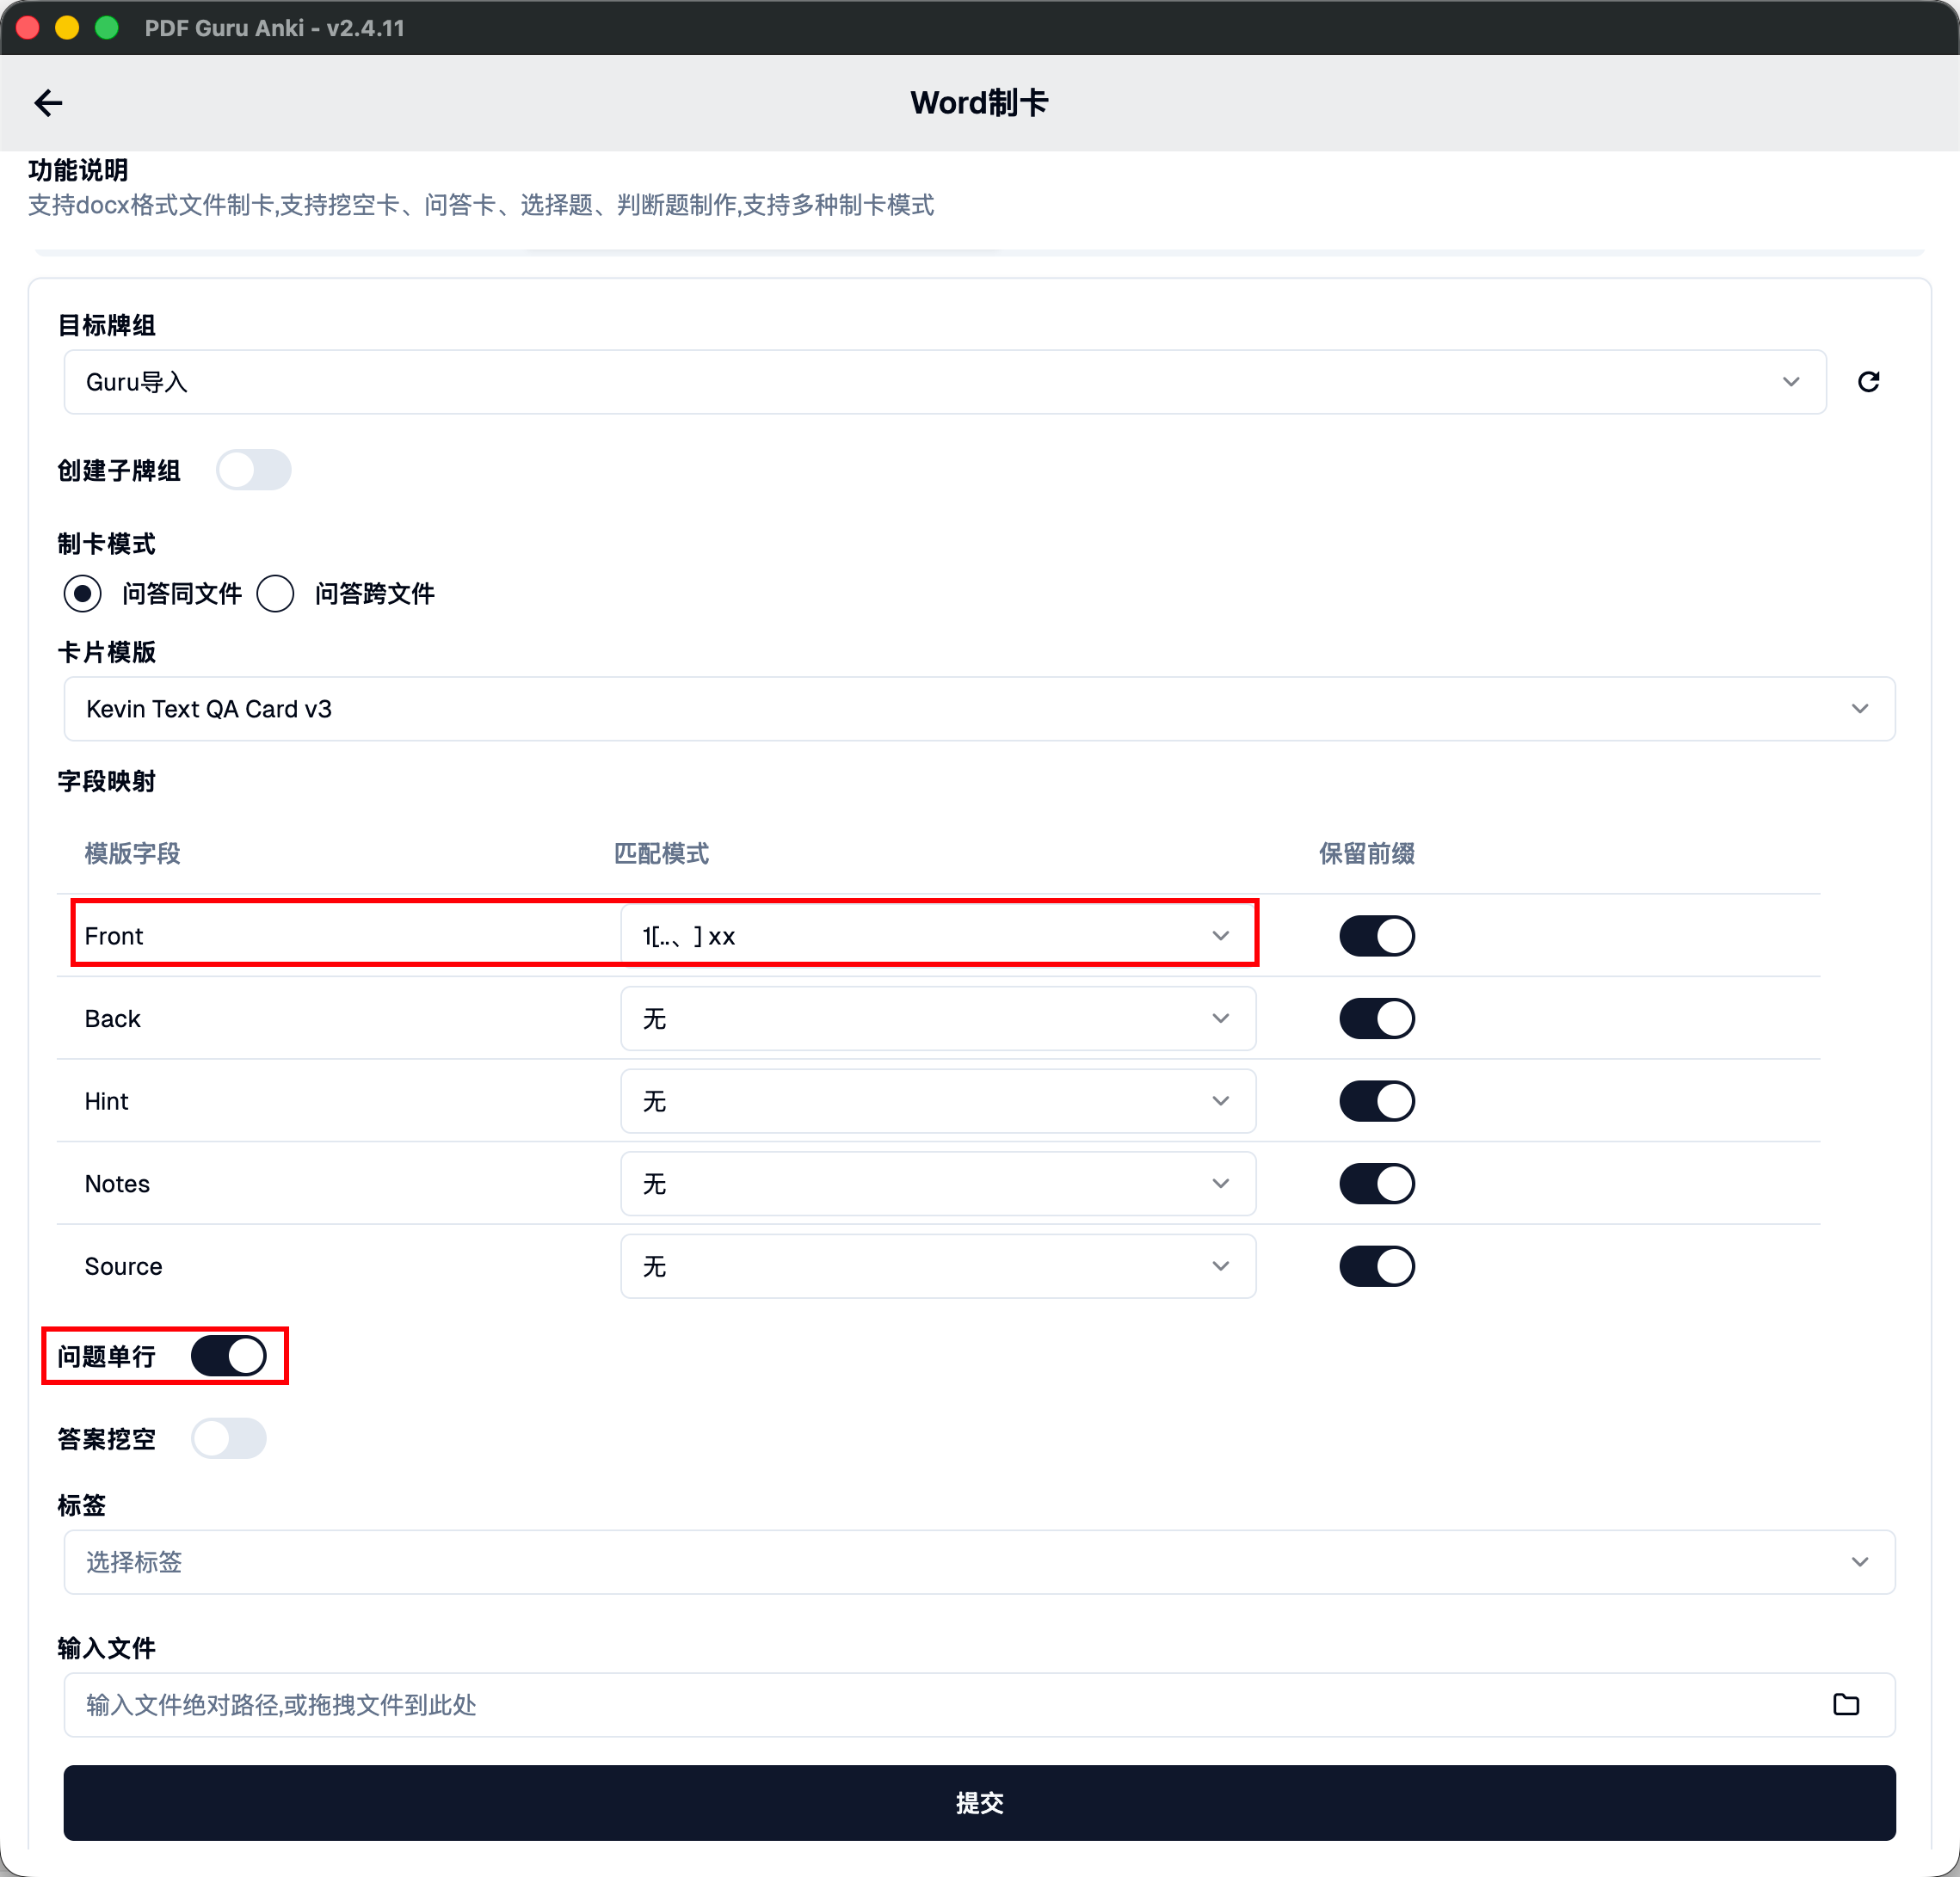Enable the 答案挖空 switch
The height and width of the screenshot is (1877, 1960).
click(229, 1439)
